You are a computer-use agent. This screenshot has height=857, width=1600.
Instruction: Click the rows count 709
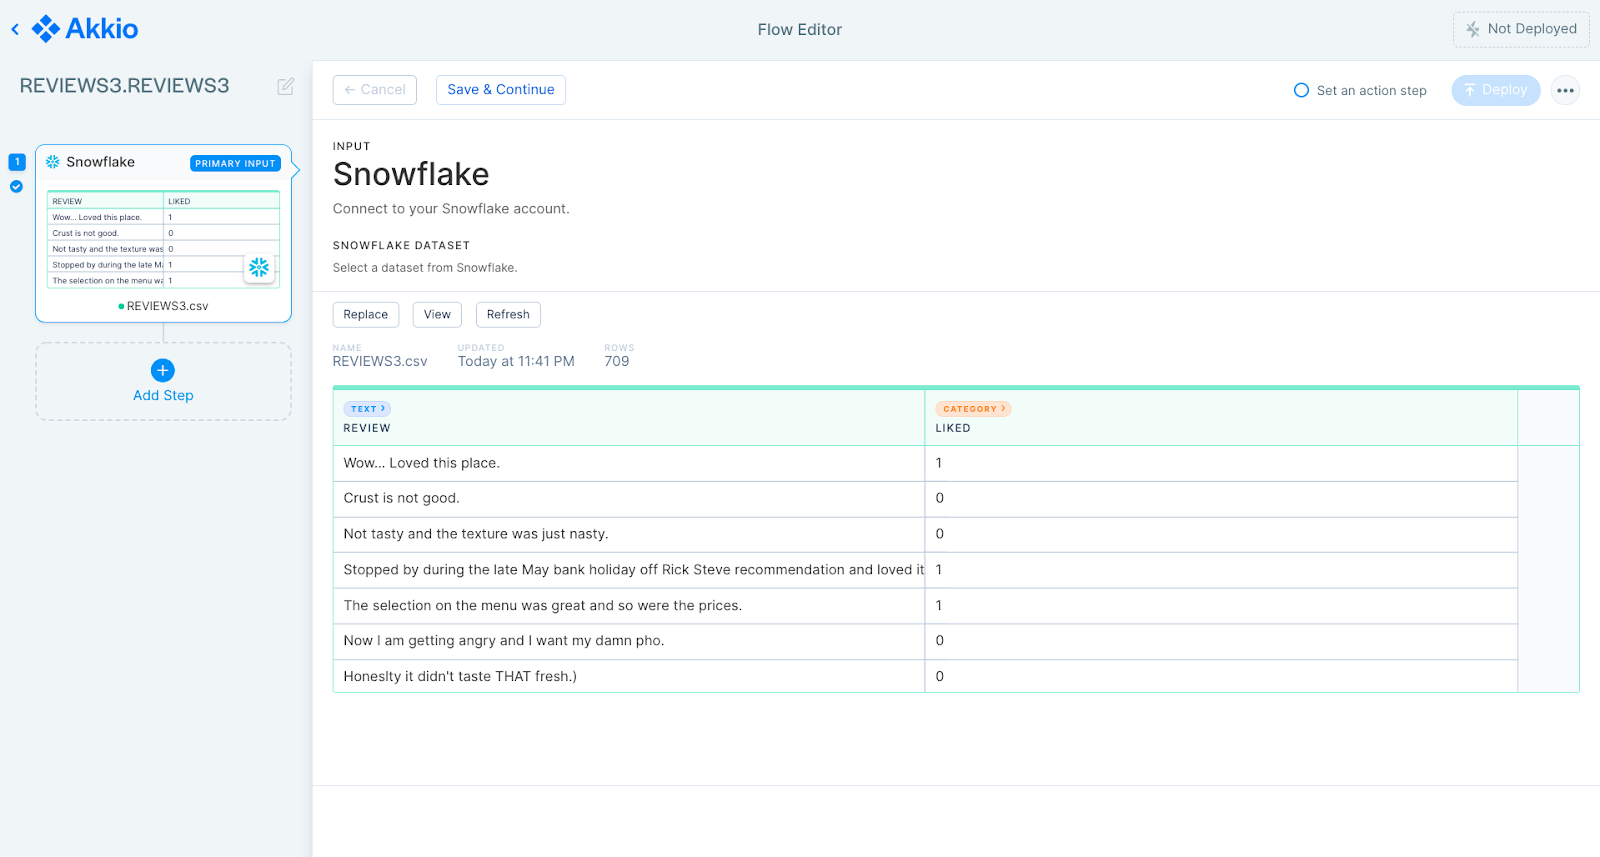click(x=617, y=362)
